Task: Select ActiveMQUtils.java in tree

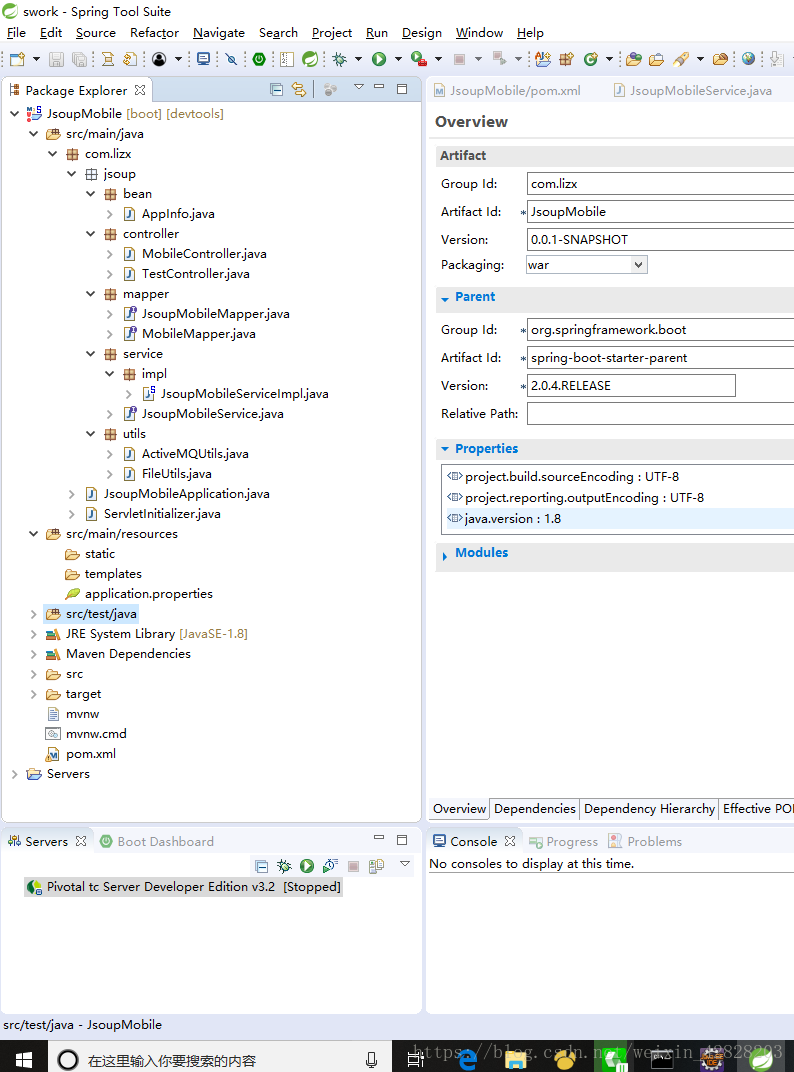Action: [x=195, y=454]
